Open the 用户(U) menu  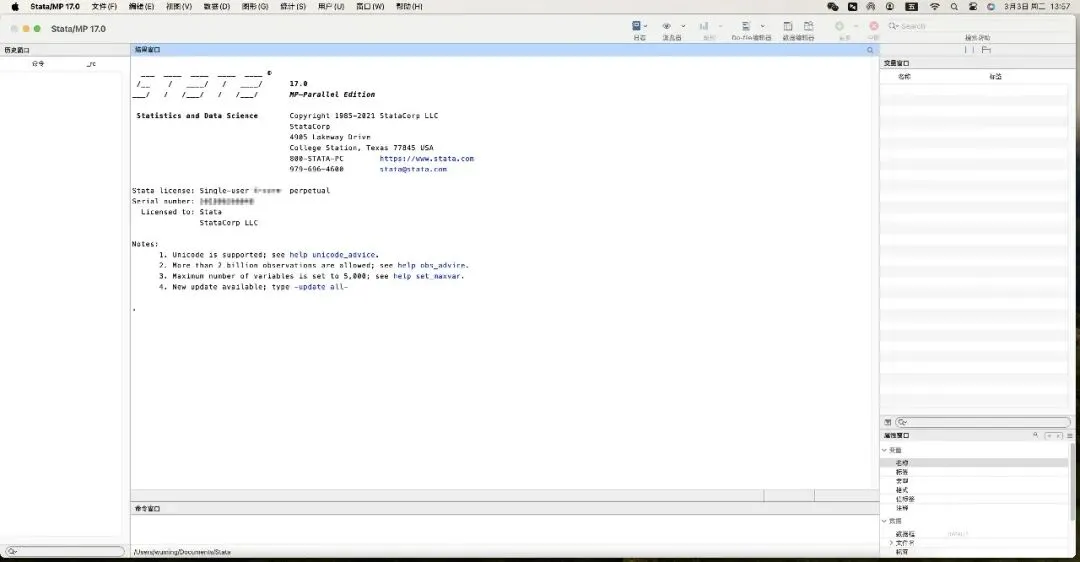(331, 6)
